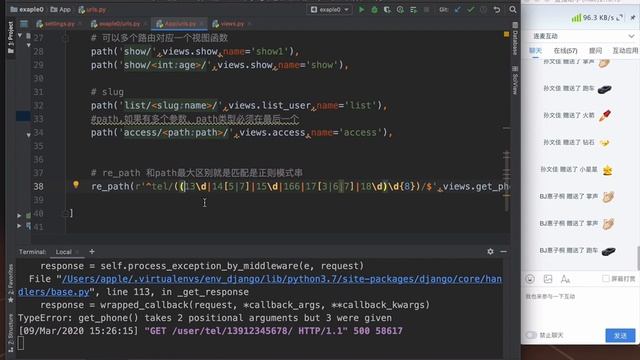640x360 pixels.
Task: Click the blue 发送 send button
Action: [x=620, y=335]
